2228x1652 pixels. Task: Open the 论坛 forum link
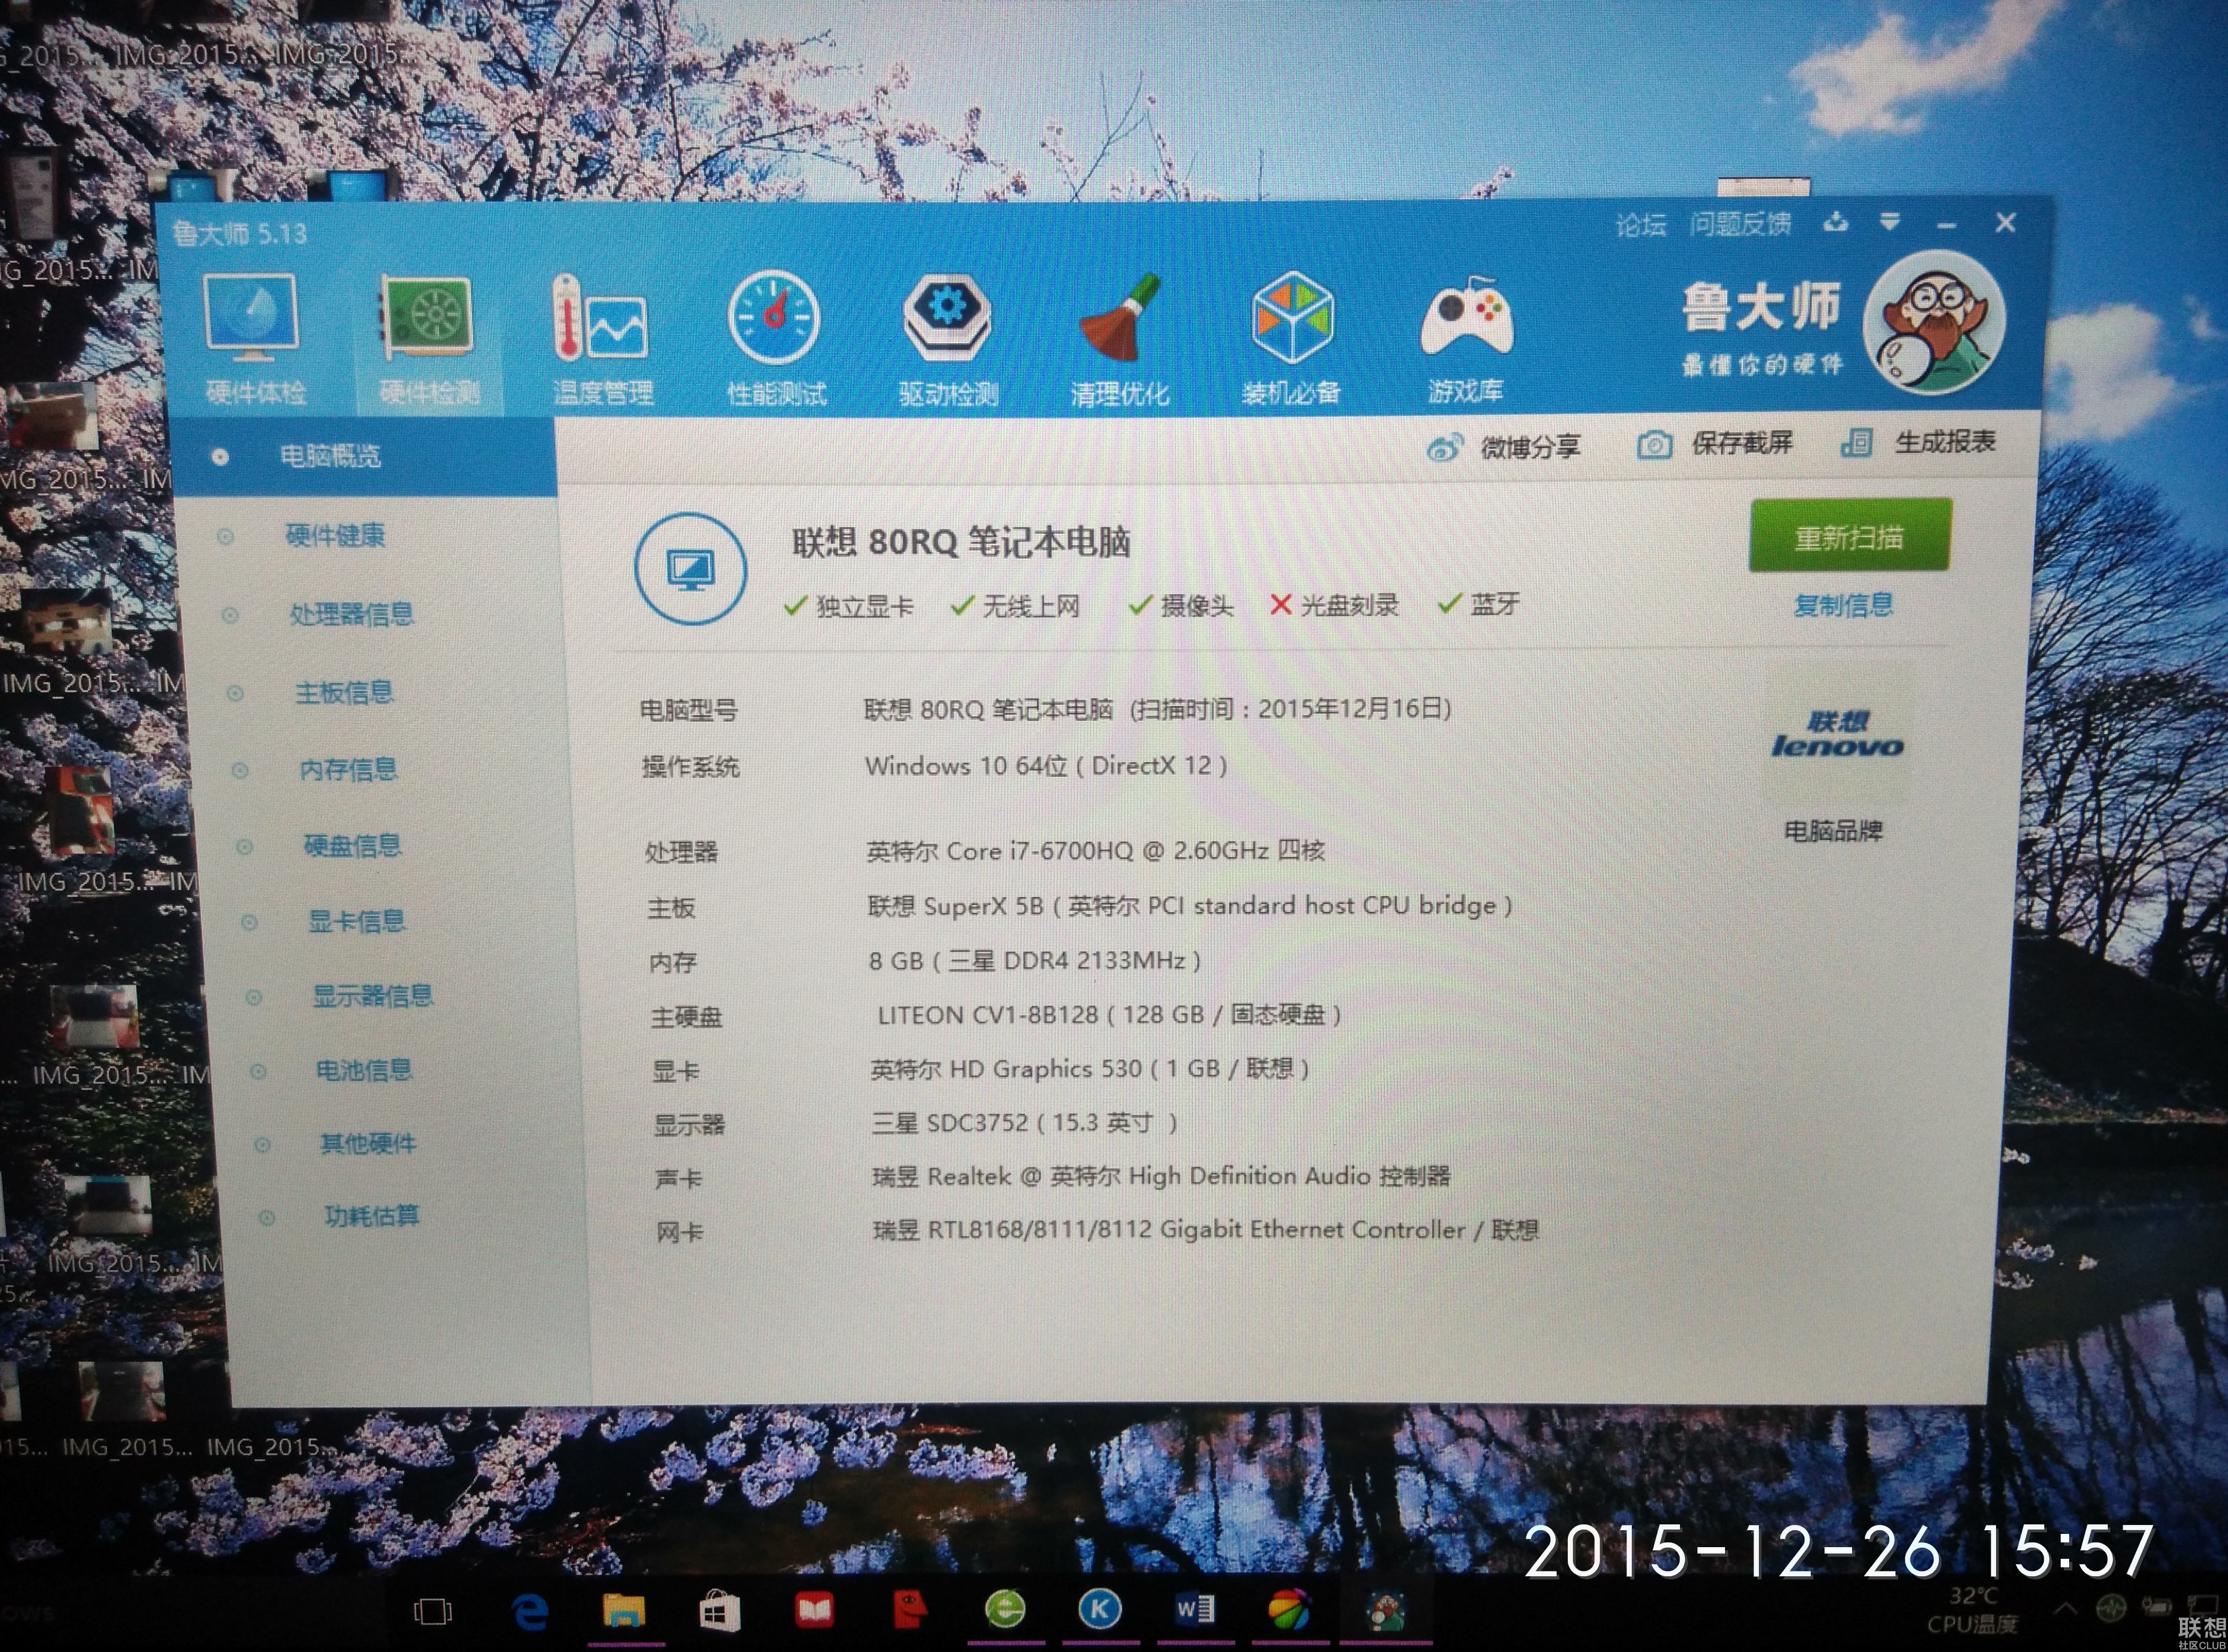tap(1640, 225)
